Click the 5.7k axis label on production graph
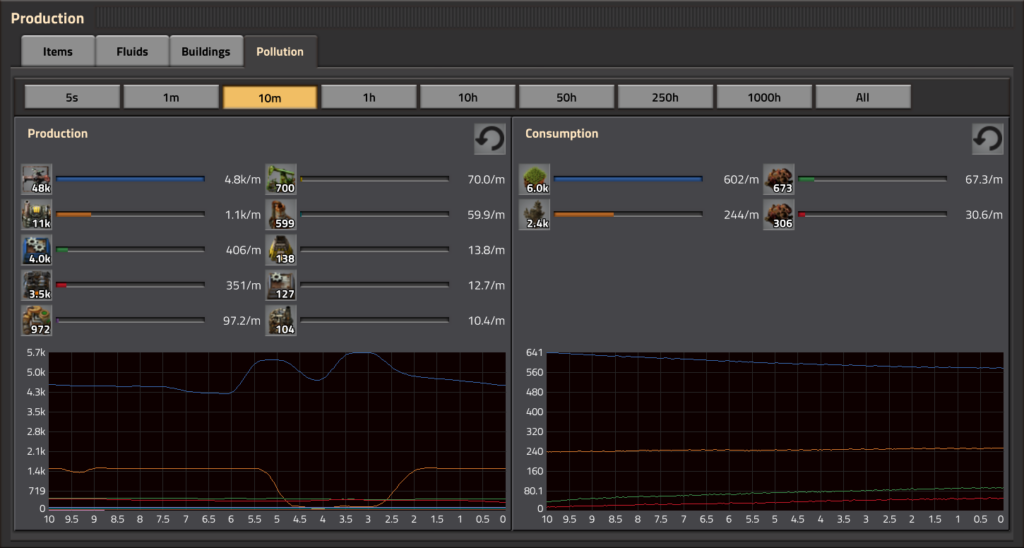Image resolution: width=1024 pixels, height=548 pixels. [35, 353]
